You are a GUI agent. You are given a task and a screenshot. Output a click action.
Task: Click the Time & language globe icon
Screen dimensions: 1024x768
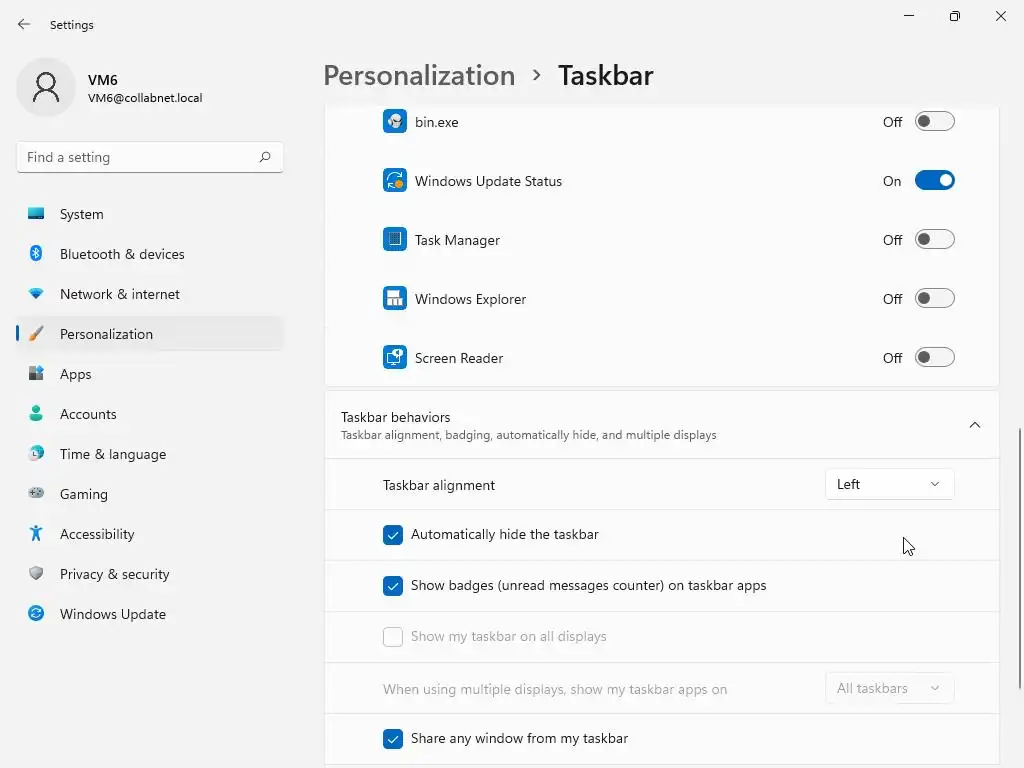[x=36, y=453]
